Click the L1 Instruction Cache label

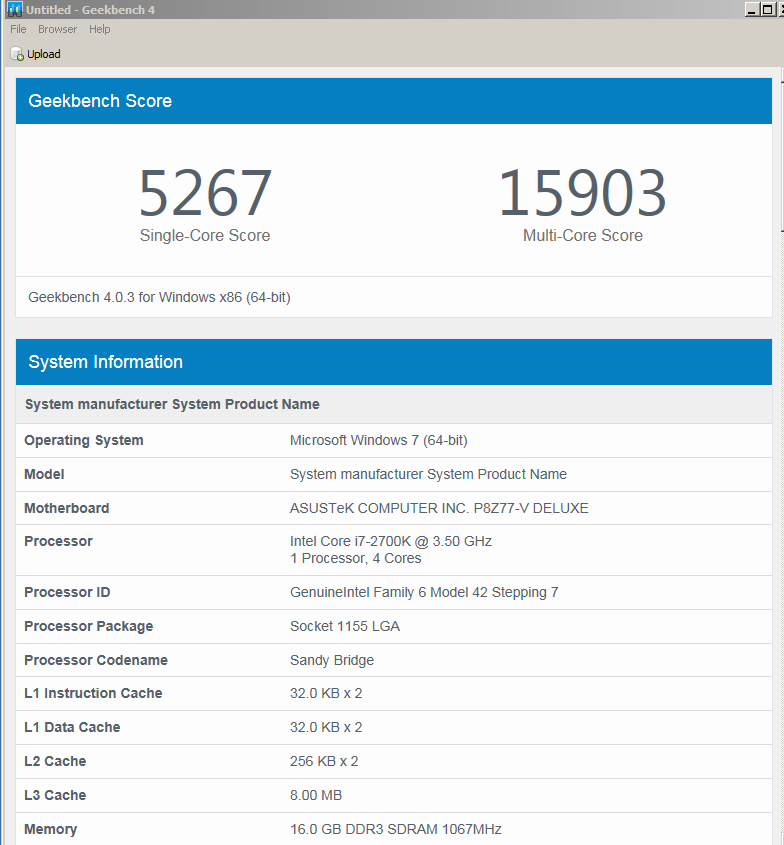point(93,693)
